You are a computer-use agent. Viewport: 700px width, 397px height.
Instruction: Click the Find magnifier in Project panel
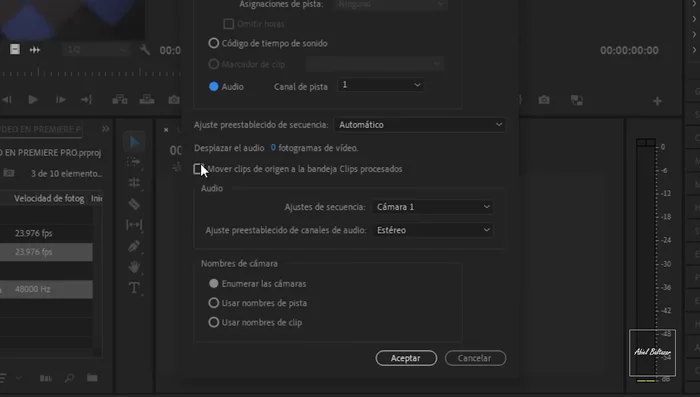click(69, 378)
